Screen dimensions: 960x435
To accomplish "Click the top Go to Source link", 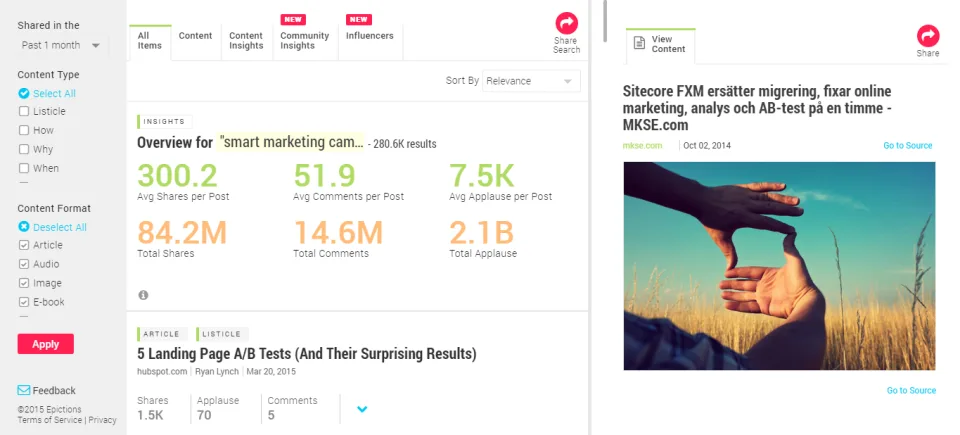I will pos(907,146).
